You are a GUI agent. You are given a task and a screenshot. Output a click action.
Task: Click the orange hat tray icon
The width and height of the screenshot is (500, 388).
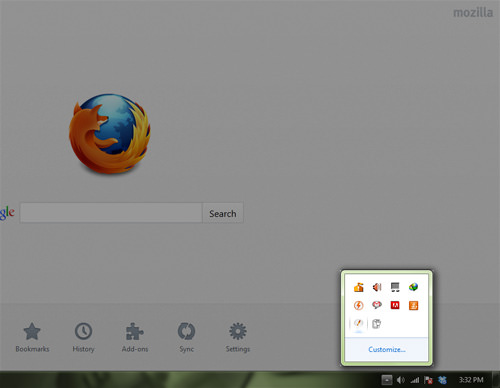(359, 287)
